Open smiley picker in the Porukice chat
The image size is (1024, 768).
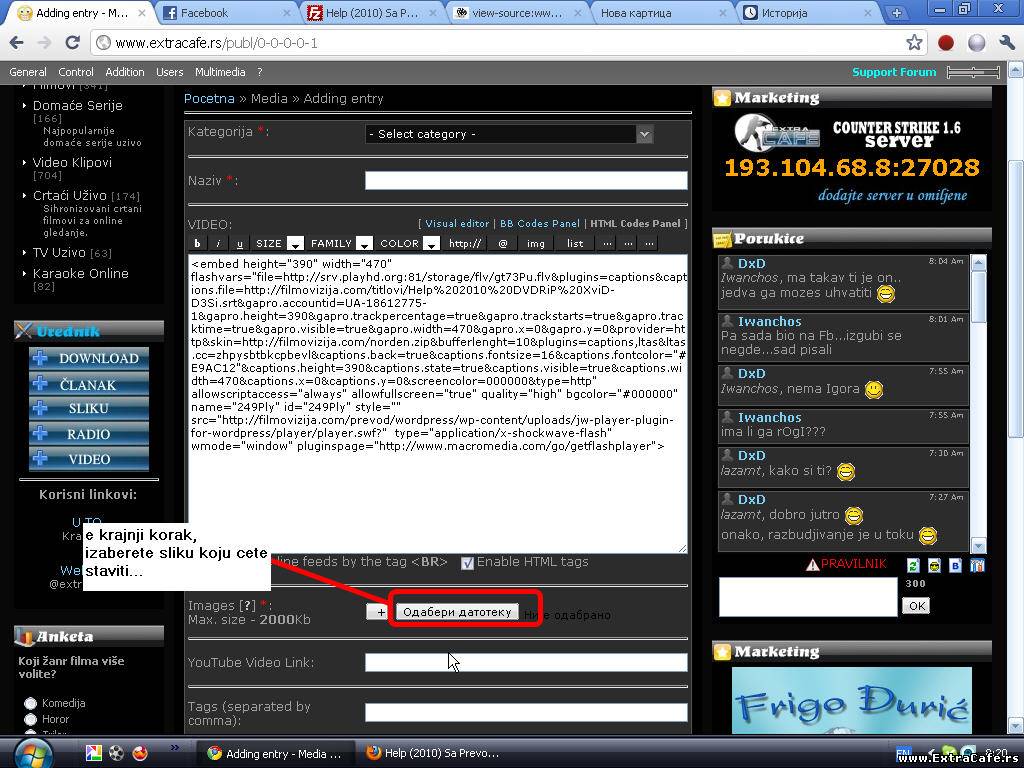934,566
